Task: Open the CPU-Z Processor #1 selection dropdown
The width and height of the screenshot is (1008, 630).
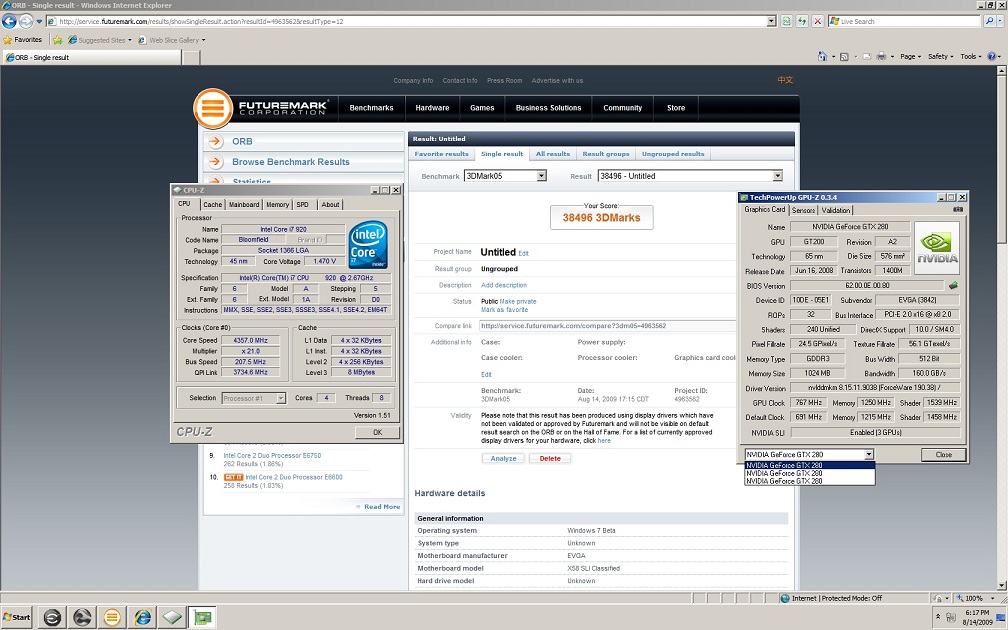Action: click(281, 399)
